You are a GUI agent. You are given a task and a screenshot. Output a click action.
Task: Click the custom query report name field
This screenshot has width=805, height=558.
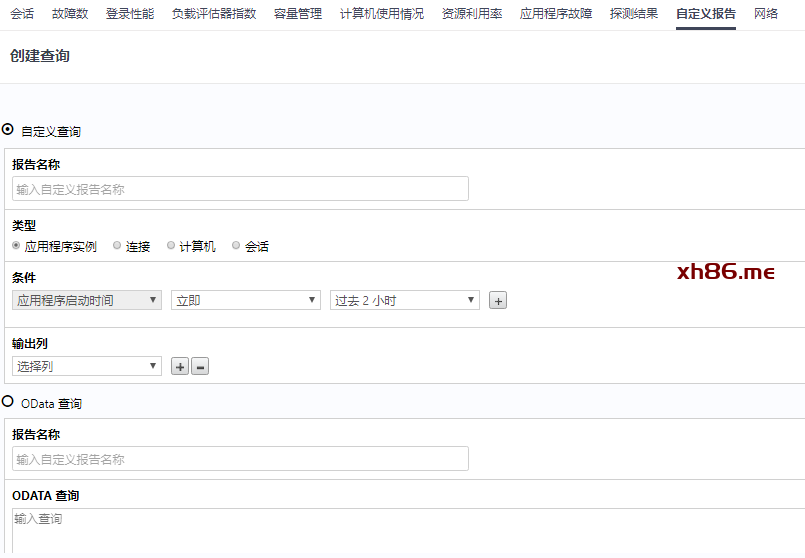point(240,189)
